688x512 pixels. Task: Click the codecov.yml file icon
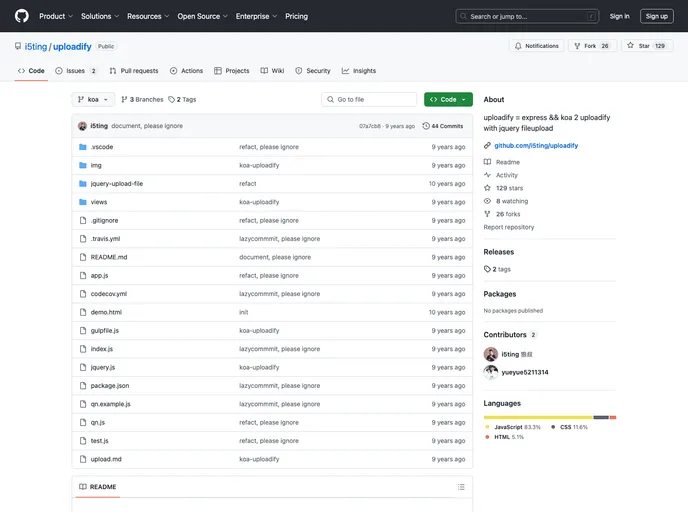pyautogui.click(x=82, y=294)
